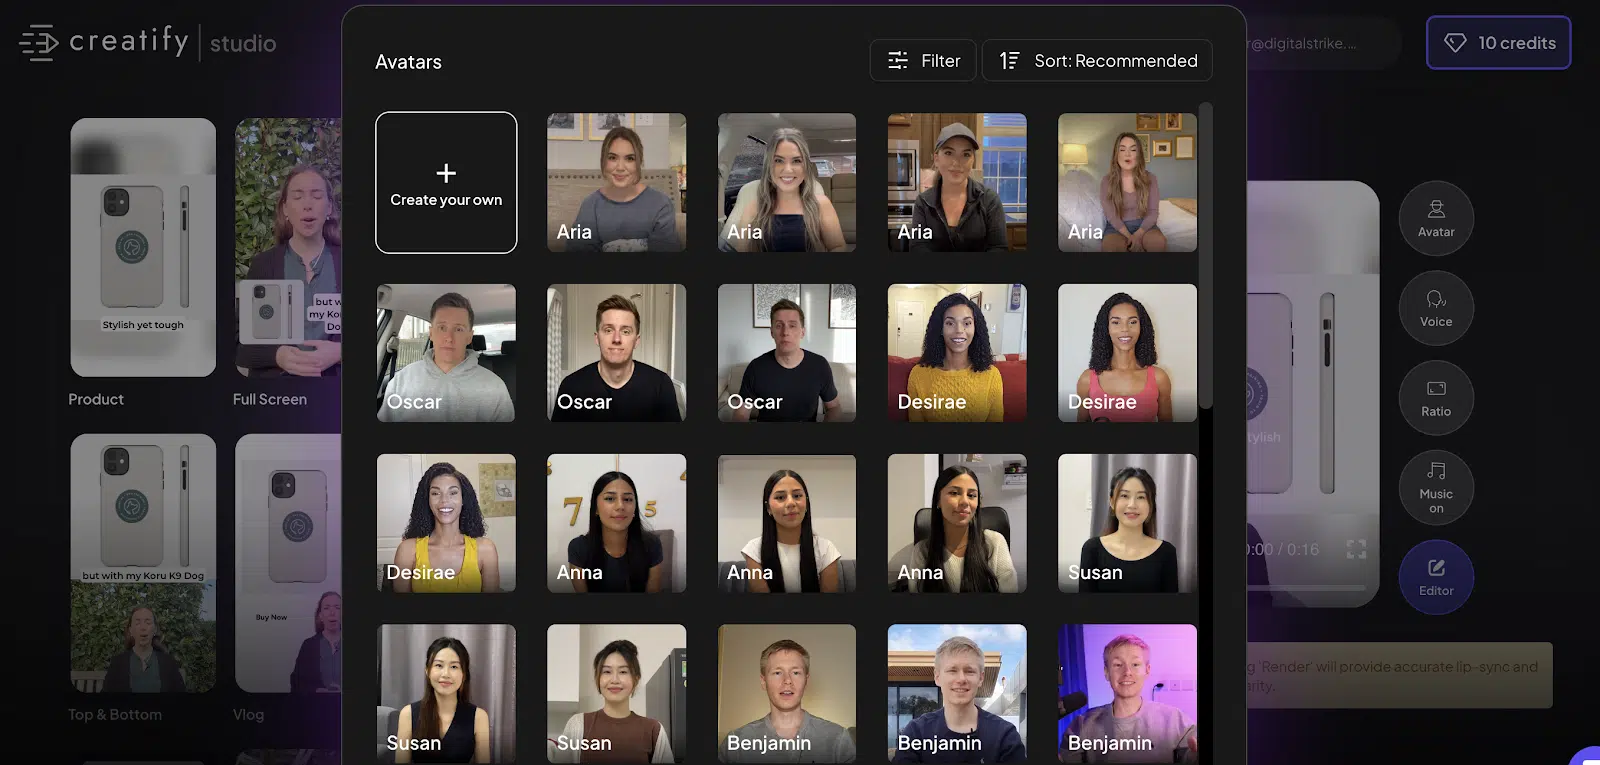This screenshot has width=1600, height=765.
Task: Toggle fullscreen on the video preview
Action: (1356, 549)
